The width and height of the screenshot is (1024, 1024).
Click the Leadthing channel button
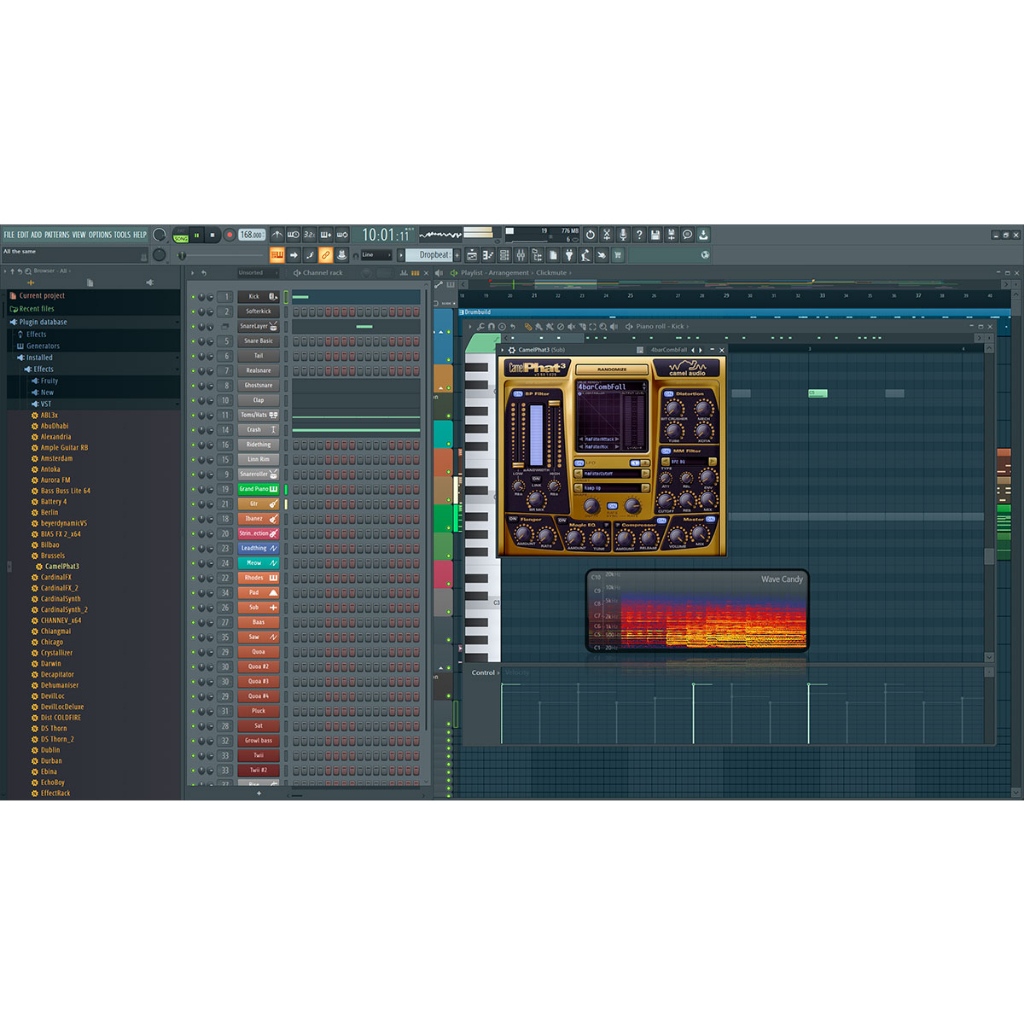click(259, 549)
